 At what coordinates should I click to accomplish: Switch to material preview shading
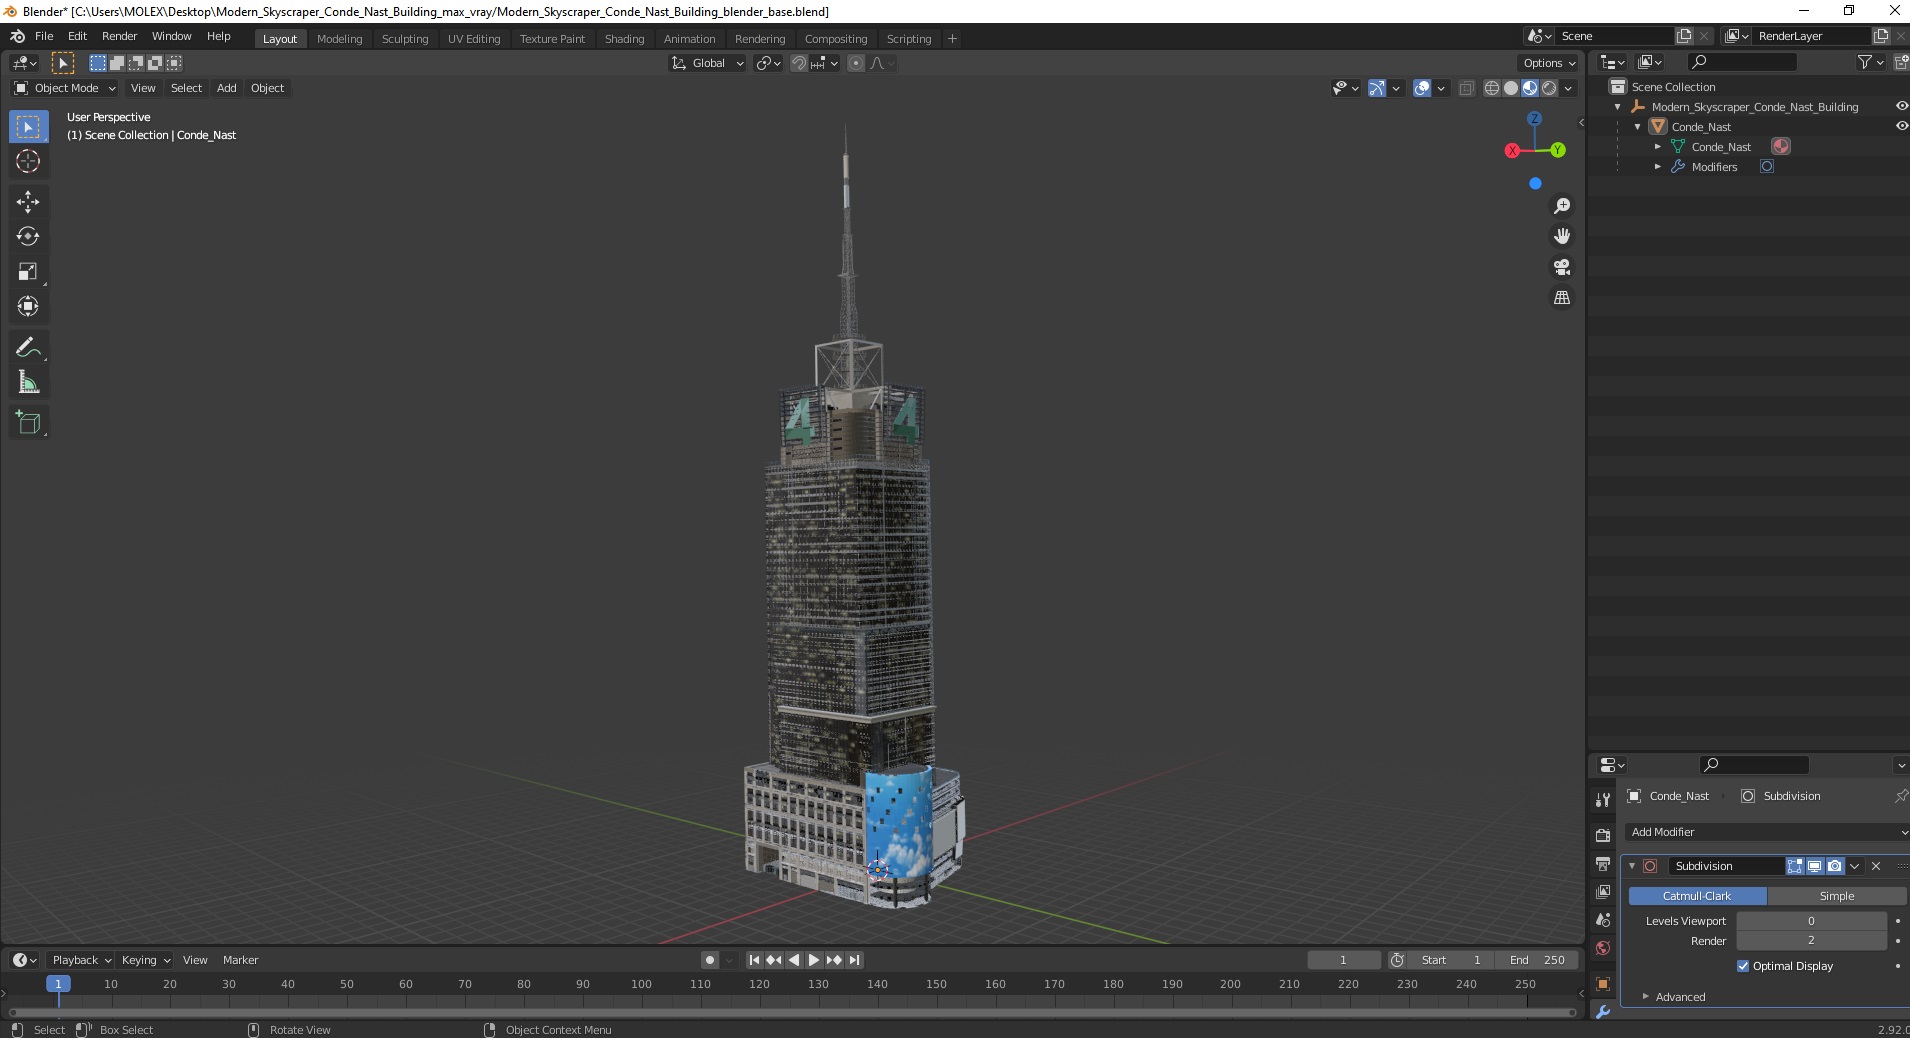(1530, 88)
